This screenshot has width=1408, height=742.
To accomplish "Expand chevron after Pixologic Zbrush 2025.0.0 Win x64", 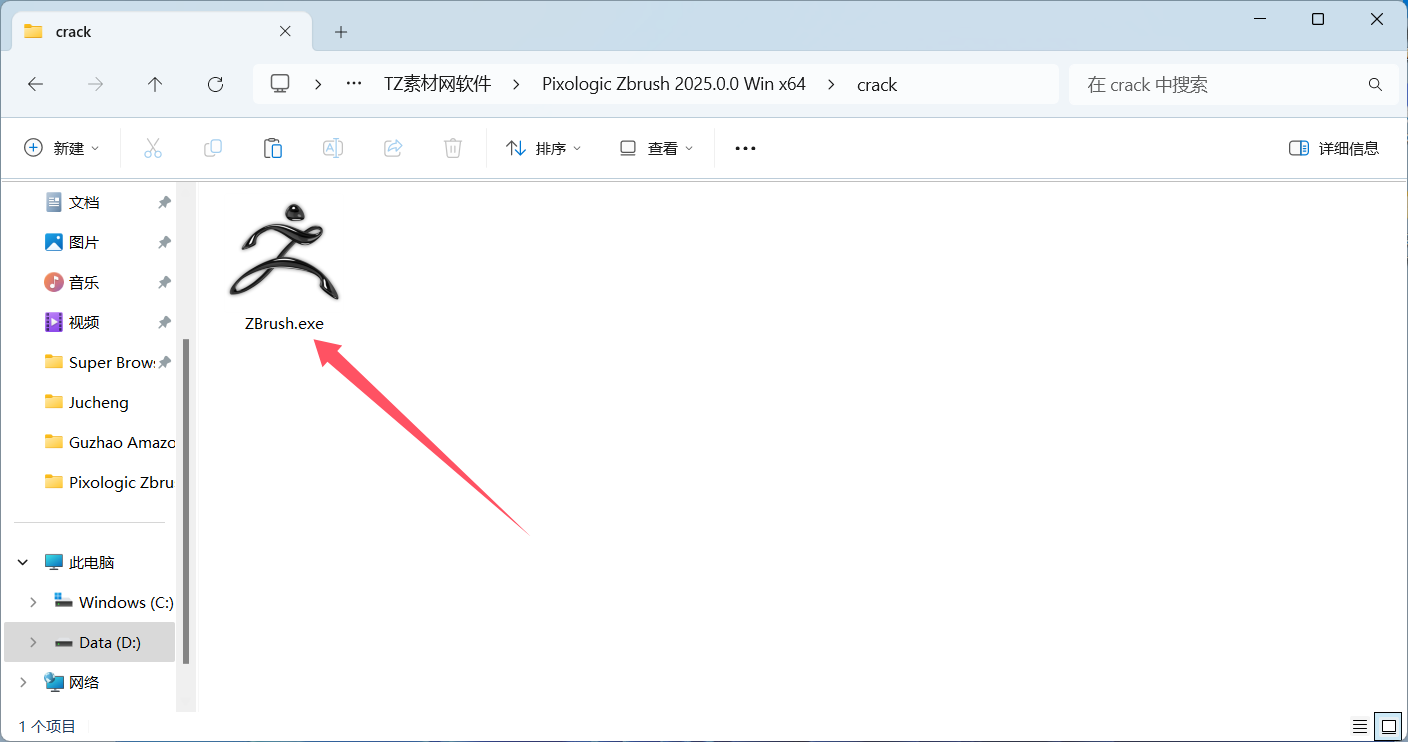I will tap(831, 84).
